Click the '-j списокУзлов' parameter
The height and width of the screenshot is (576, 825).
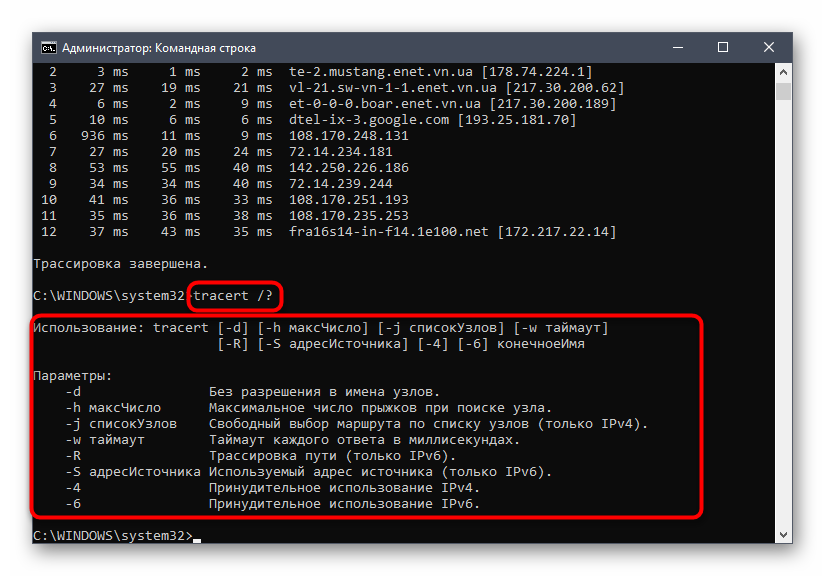point(121,424)
